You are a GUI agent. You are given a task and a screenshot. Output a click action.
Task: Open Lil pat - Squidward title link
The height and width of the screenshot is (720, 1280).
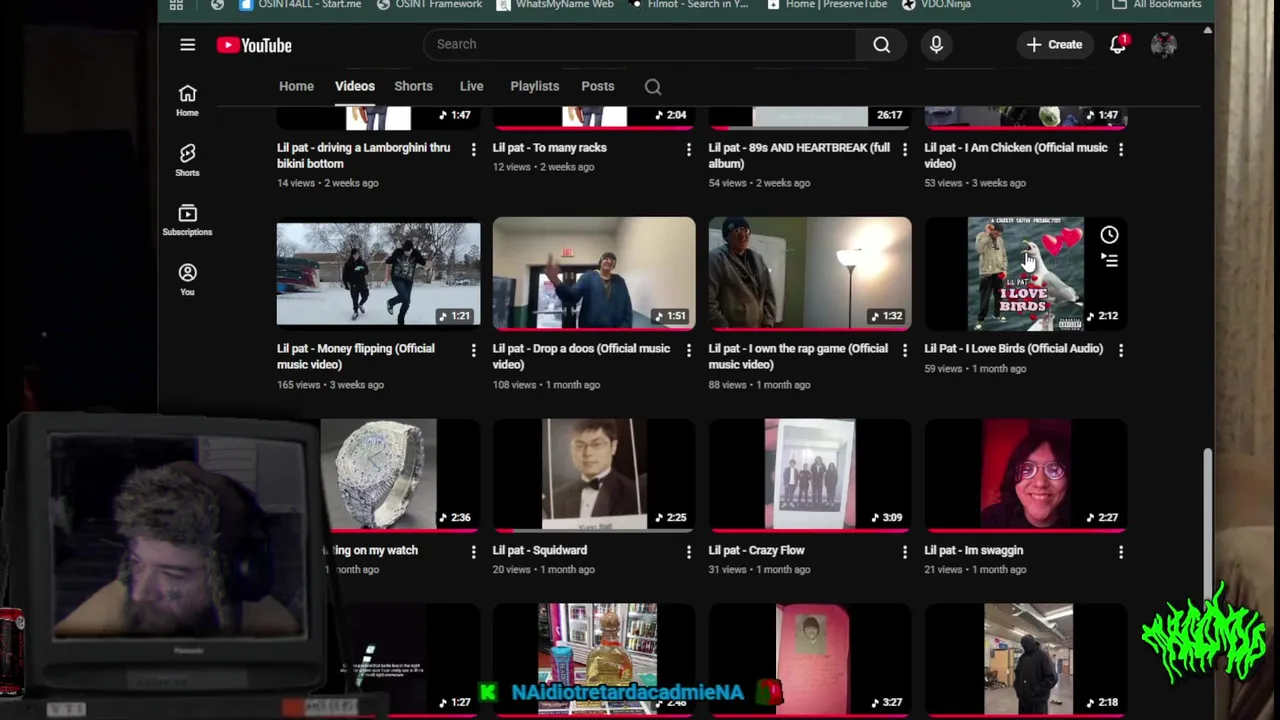pos(540,550)
